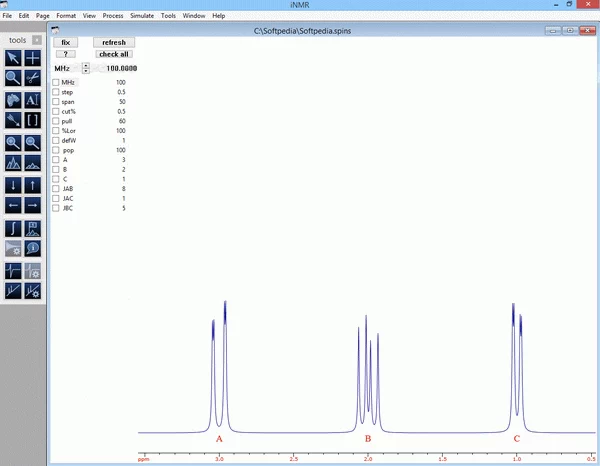Select the magnifying glass zoom tool
600x466 pixels.
13,78
